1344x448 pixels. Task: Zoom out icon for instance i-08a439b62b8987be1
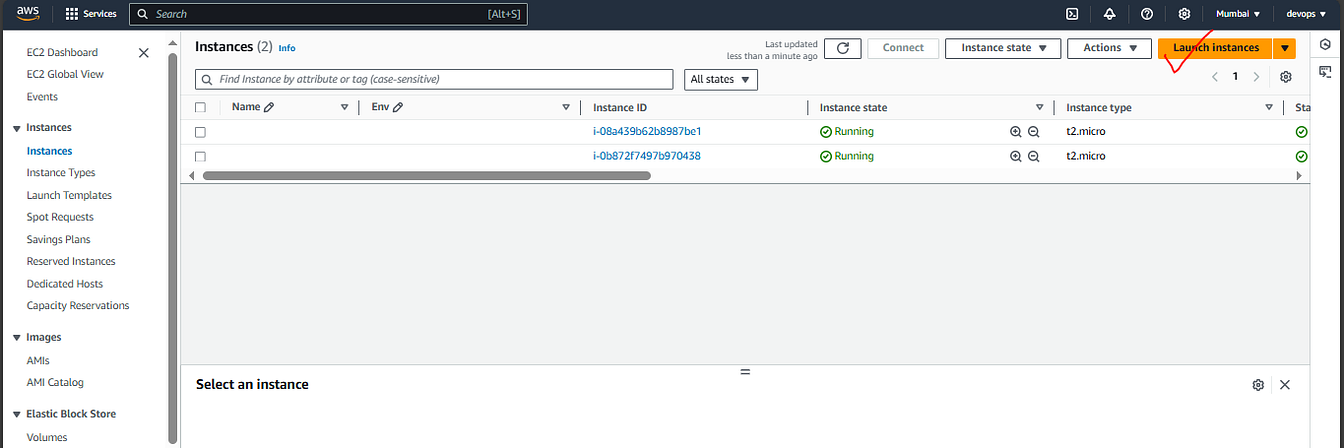point(1034,132)
